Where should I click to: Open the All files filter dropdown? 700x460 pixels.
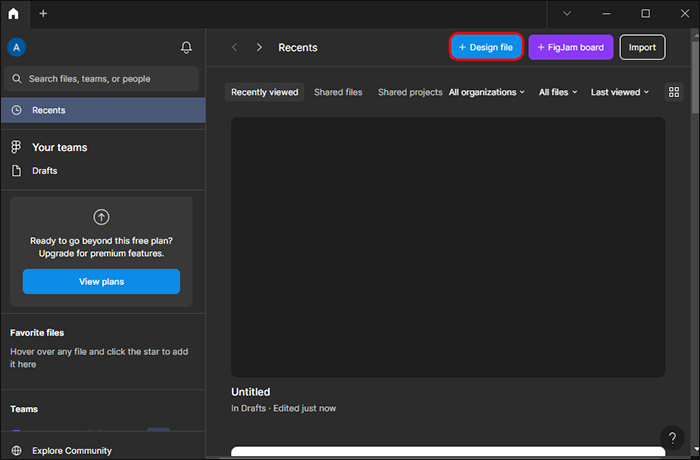[x=559, y=92]
